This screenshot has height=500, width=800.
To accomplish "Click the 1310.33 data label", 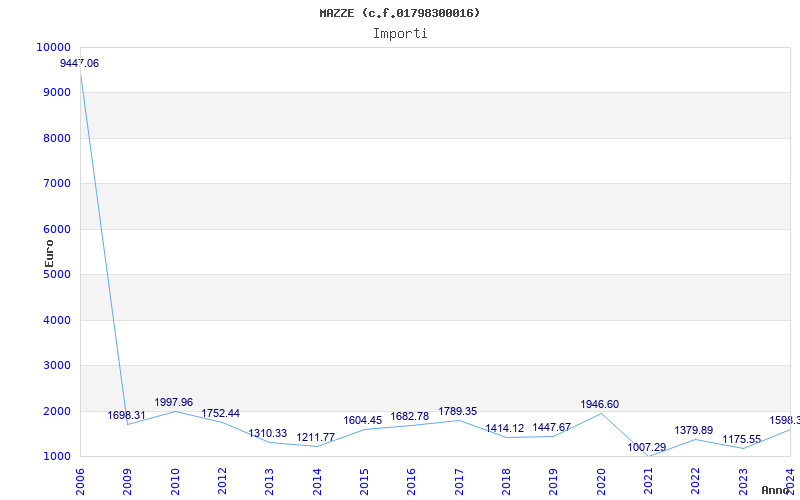I will [268, 433].
